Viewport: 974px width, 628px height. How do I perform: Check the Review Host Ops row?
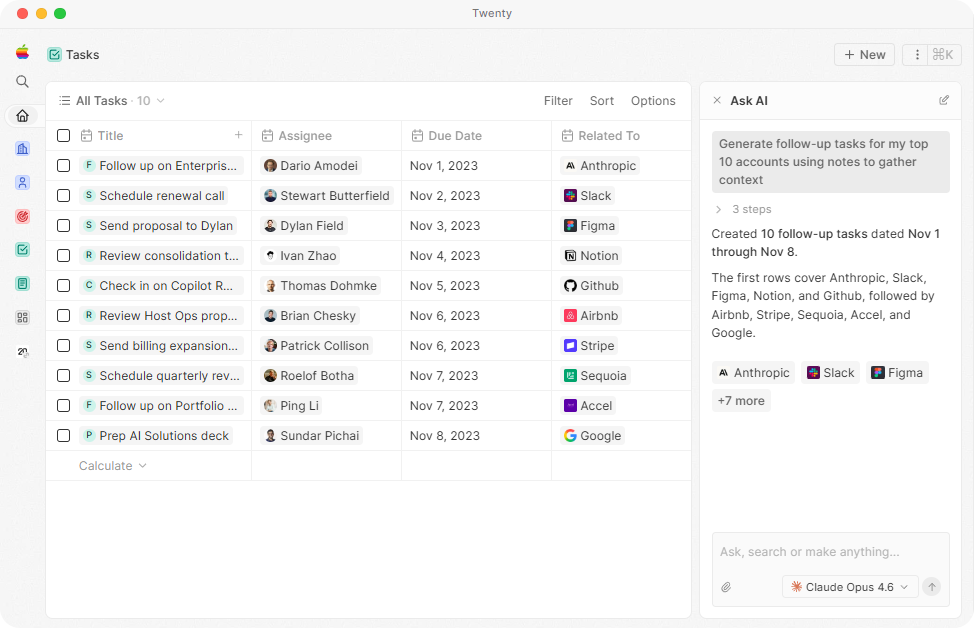(x=63, y=316)
